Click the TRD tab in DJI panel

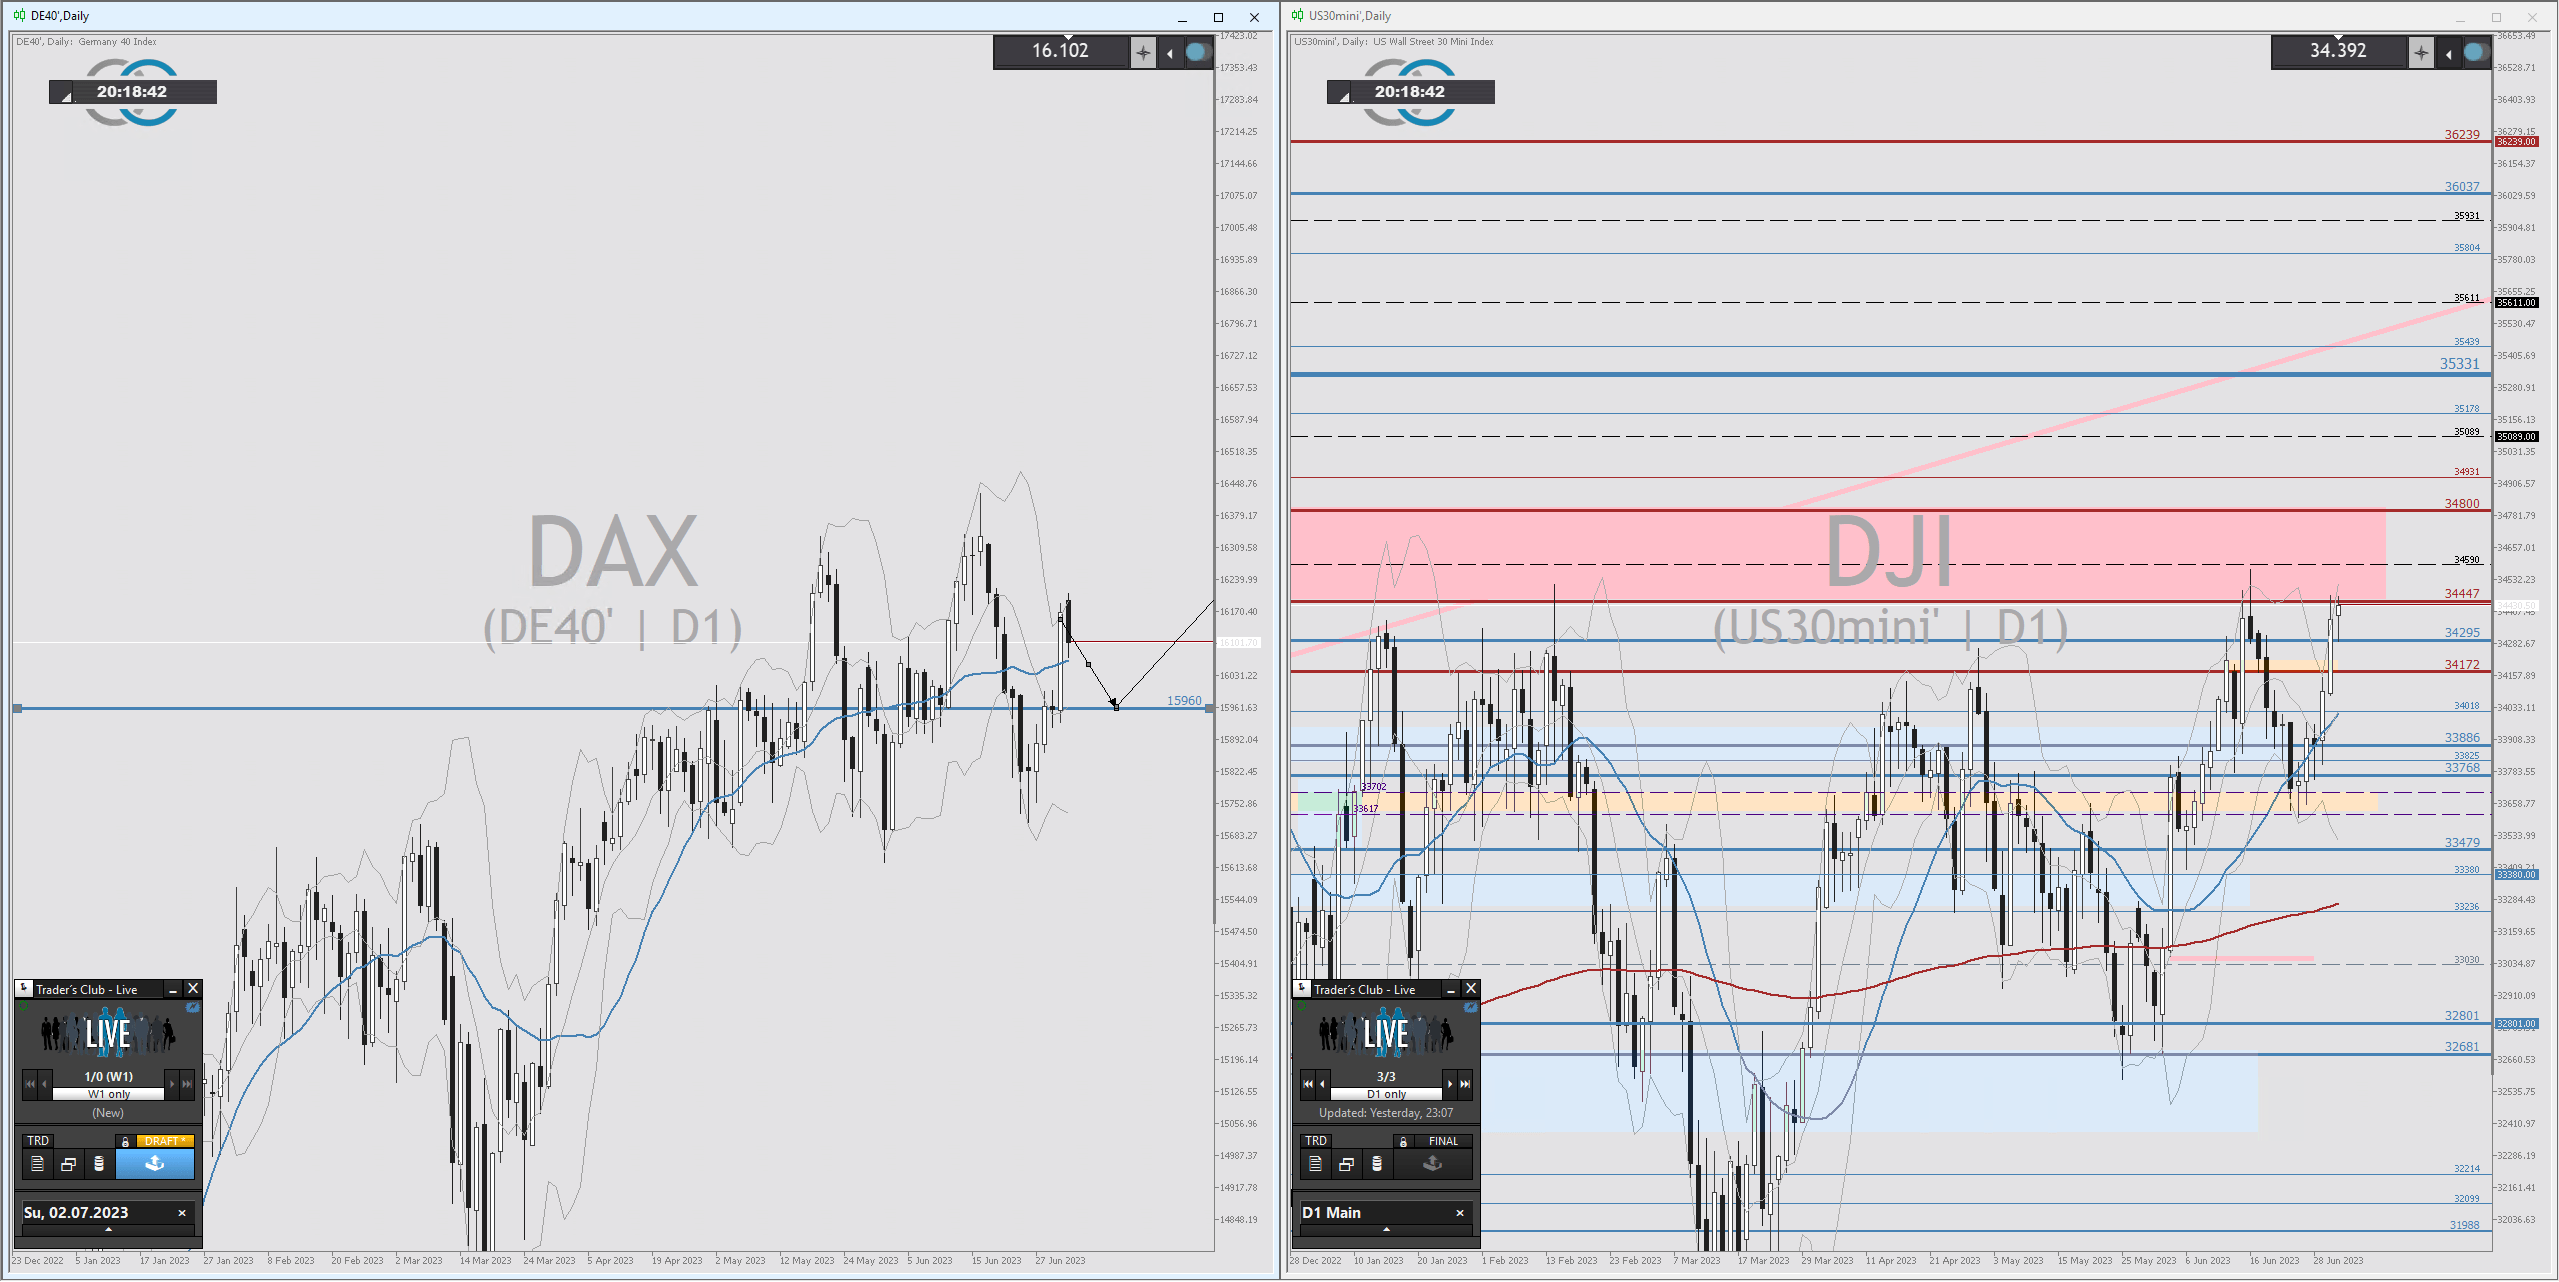click(1316, 1141)
